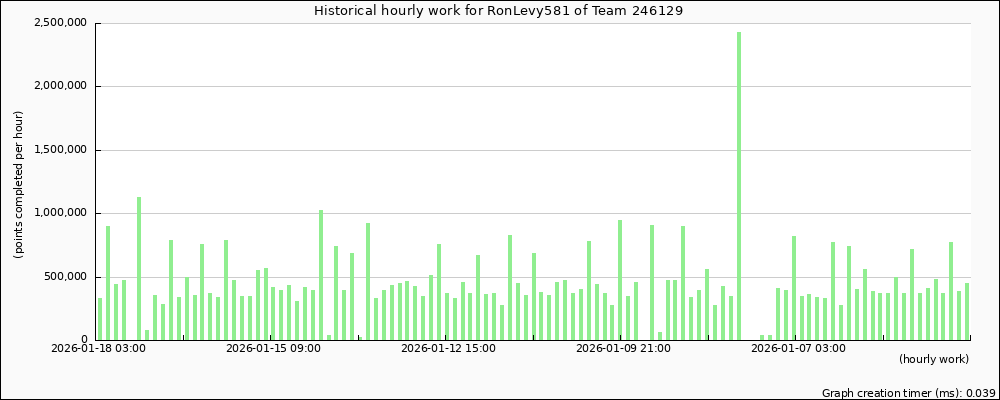The height and width of the screenshot is (400, 1000).
Task: Click the 2026-01-07 03:00 date label
Action: point(798,349)
